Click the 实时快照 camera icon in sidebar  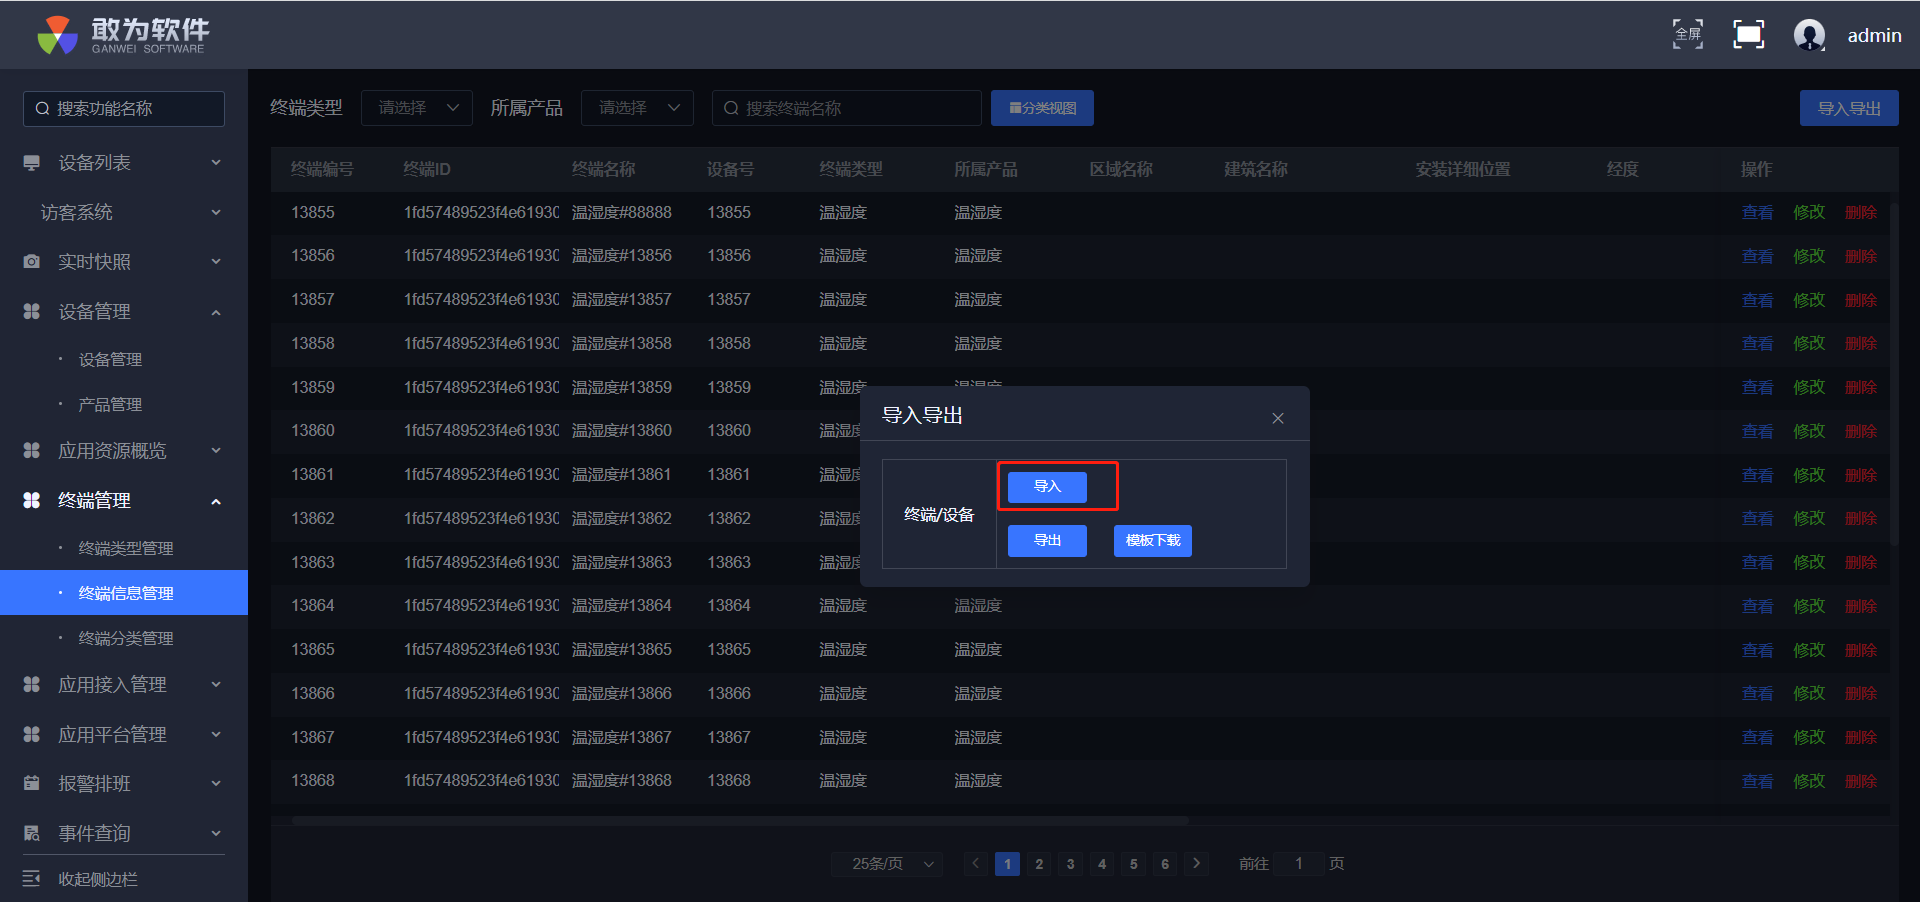coord(32,262)
